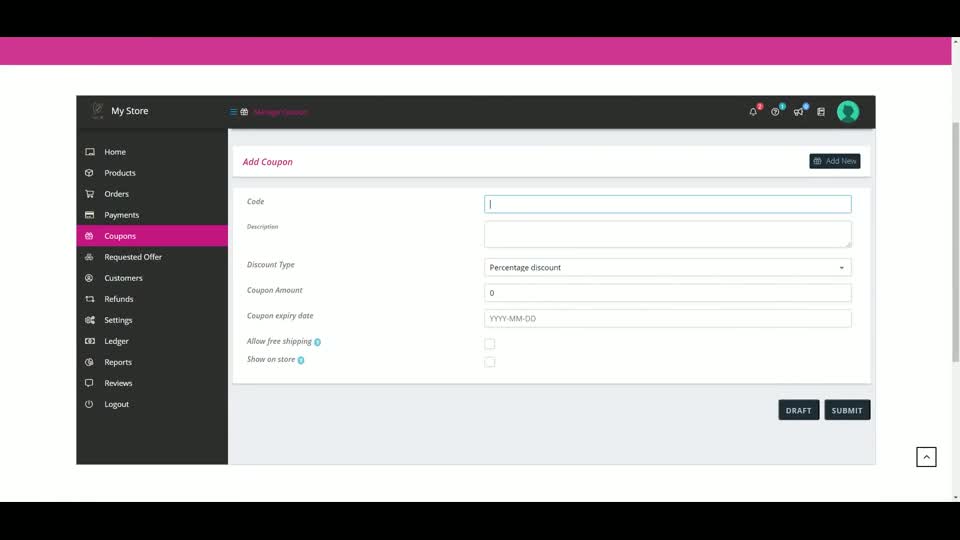Open the user profile avatar

click(x=848, y=111)
